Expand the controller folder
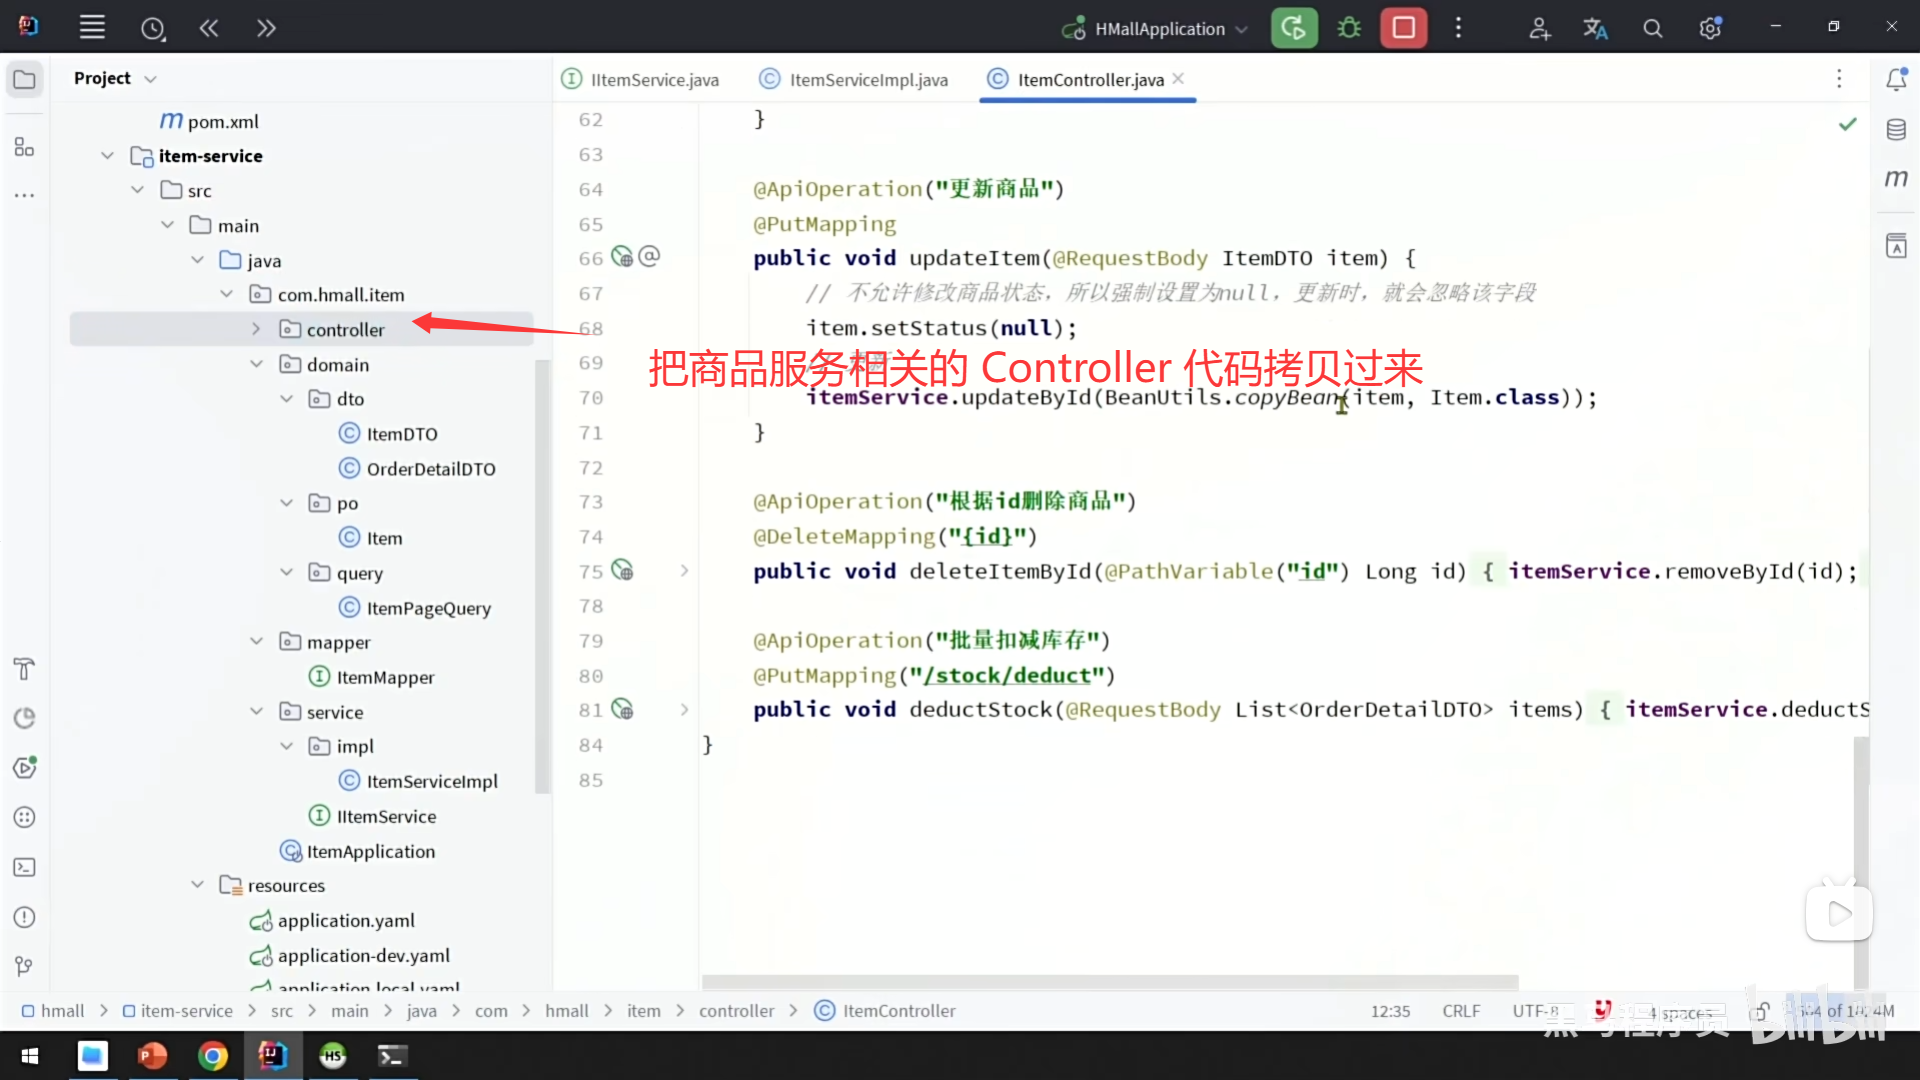 point(256,329)
